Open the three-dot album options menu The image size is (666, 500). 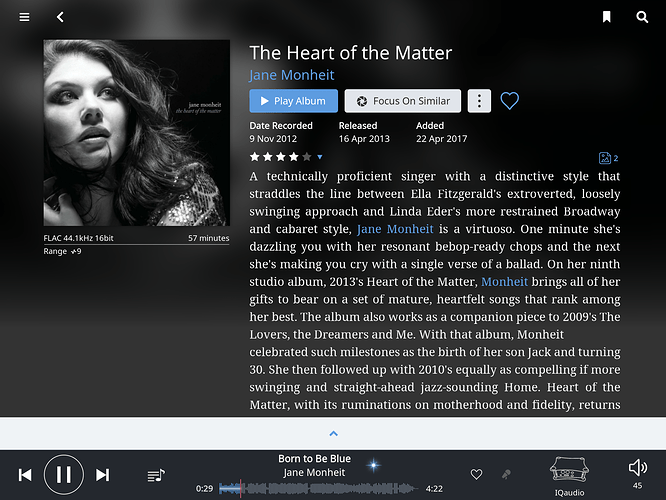(479, 101)
